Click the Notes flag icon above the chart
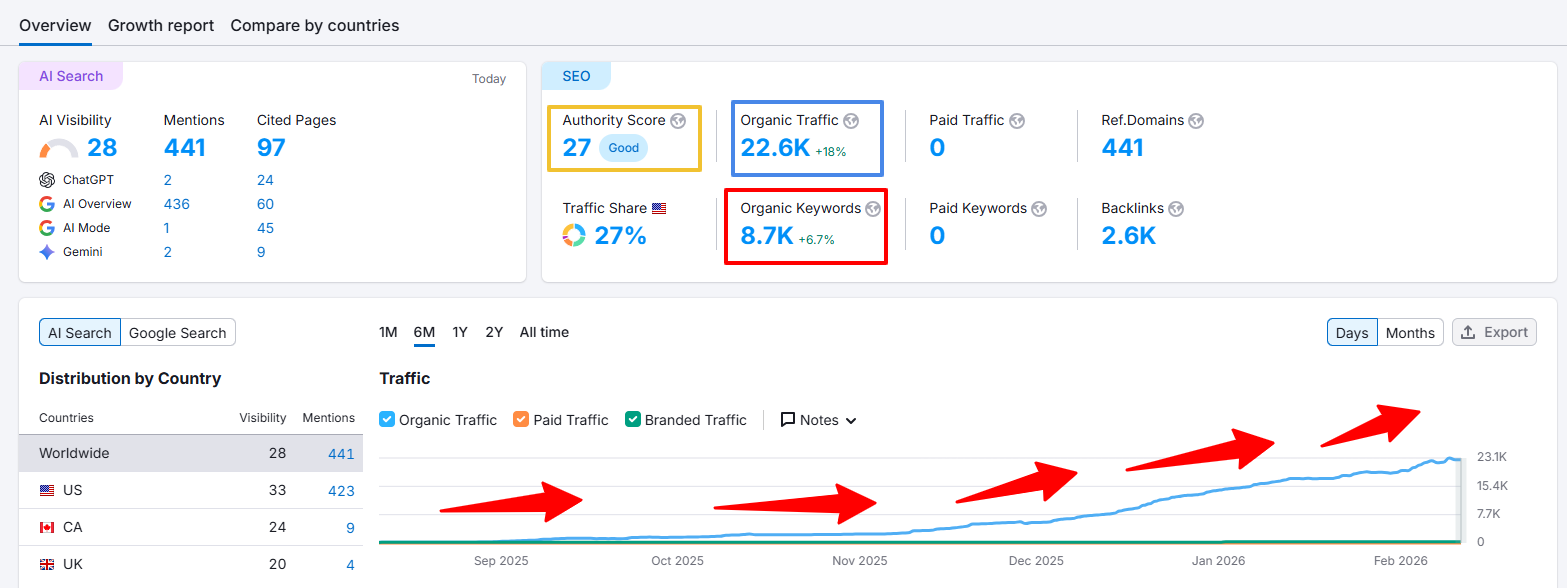 click(x=789, y=420)
